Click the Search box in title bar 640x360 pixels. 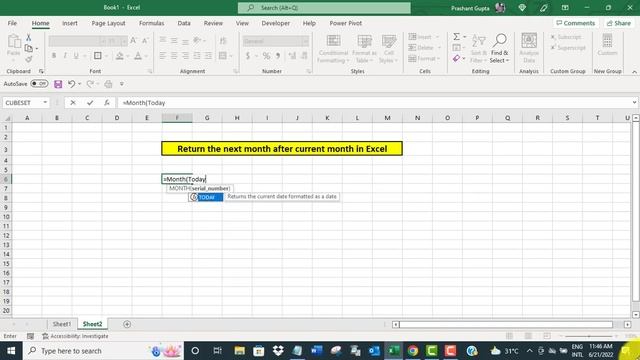(x=324, y=8)
